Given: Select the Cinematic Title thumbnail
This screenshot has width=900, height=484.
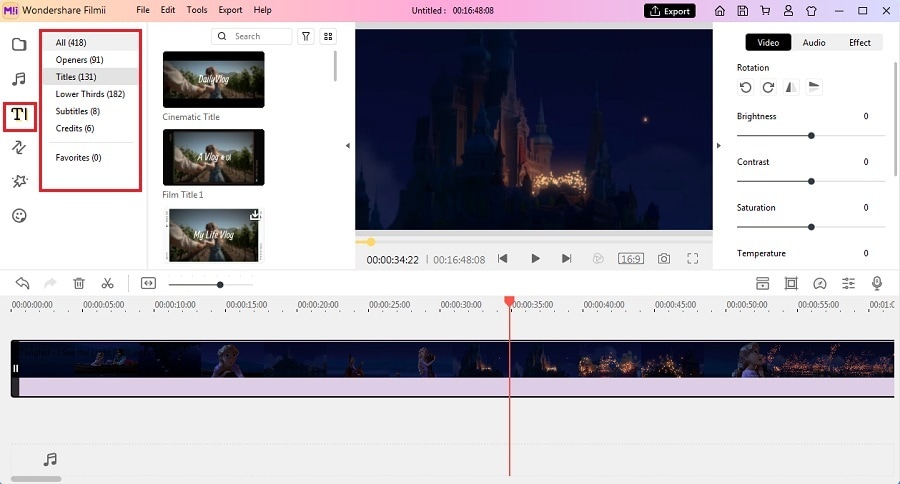Looking at the screenshot, I should click(x=214, y=79).
